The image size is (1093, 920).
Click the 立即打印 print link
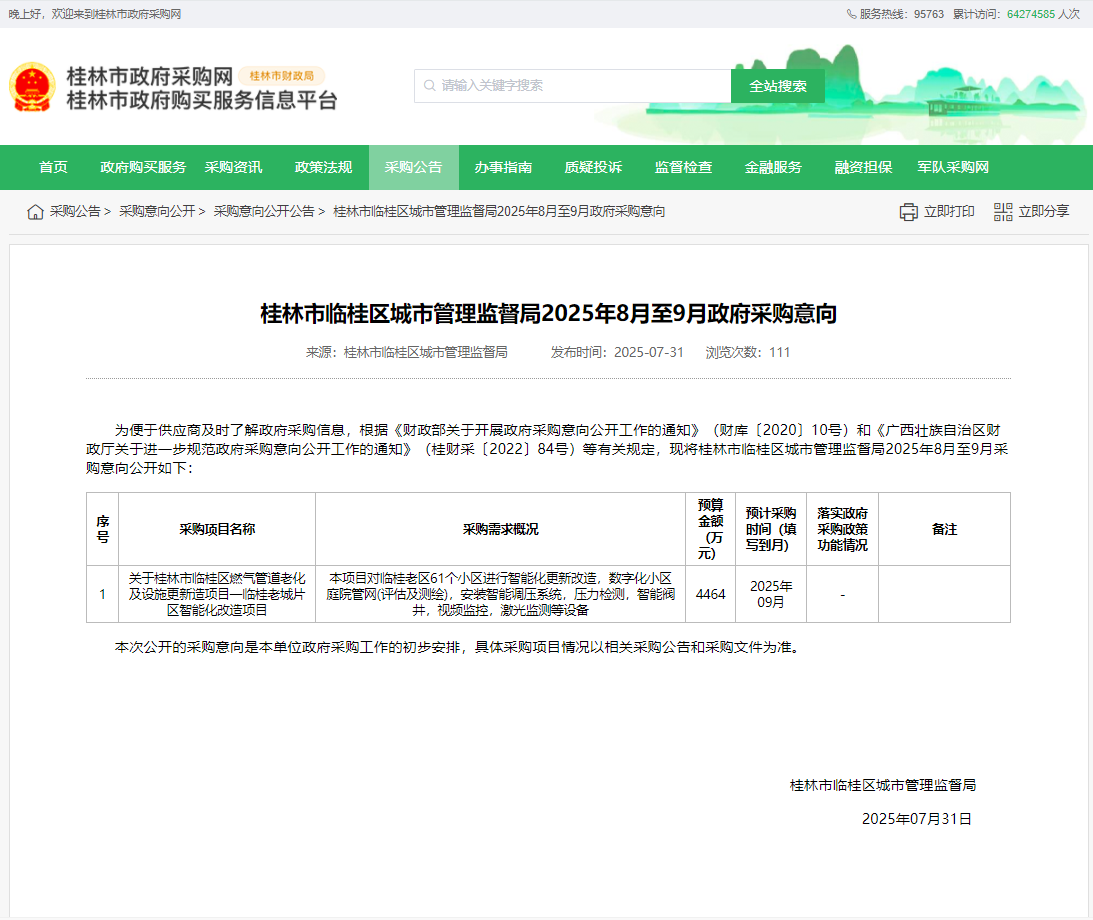coord(948,212)
